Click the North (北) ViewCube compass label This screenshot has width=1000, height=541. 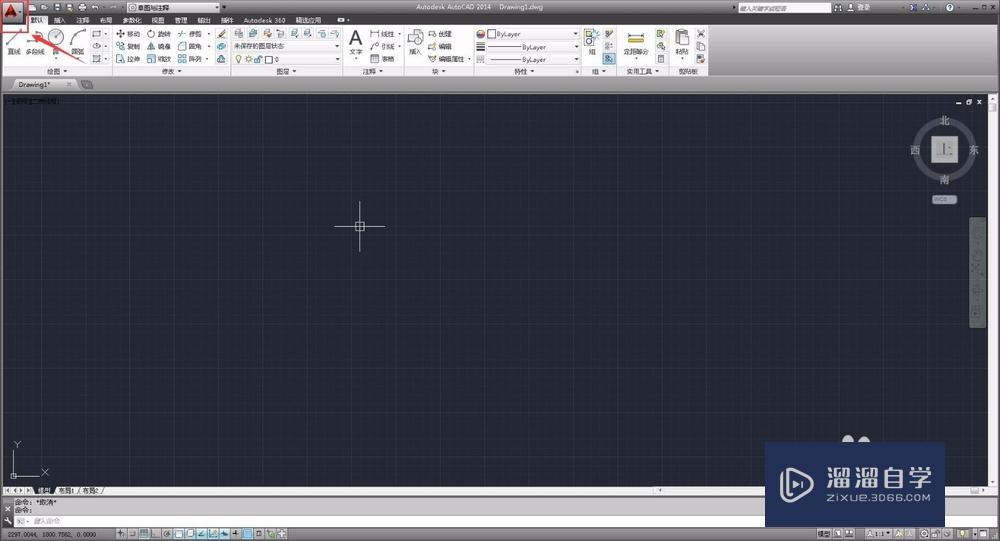click(x=945, y=121)
